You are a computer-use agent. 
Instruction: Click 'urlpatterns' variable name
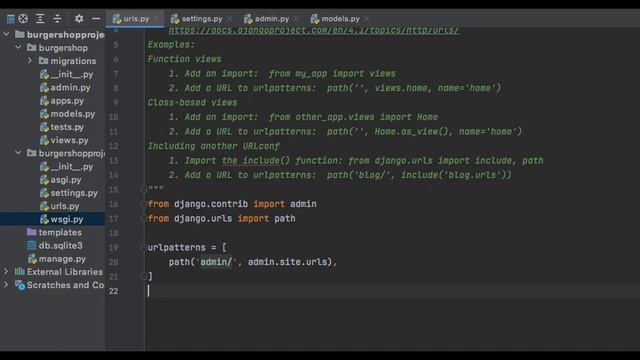click(x=177, y=247)
